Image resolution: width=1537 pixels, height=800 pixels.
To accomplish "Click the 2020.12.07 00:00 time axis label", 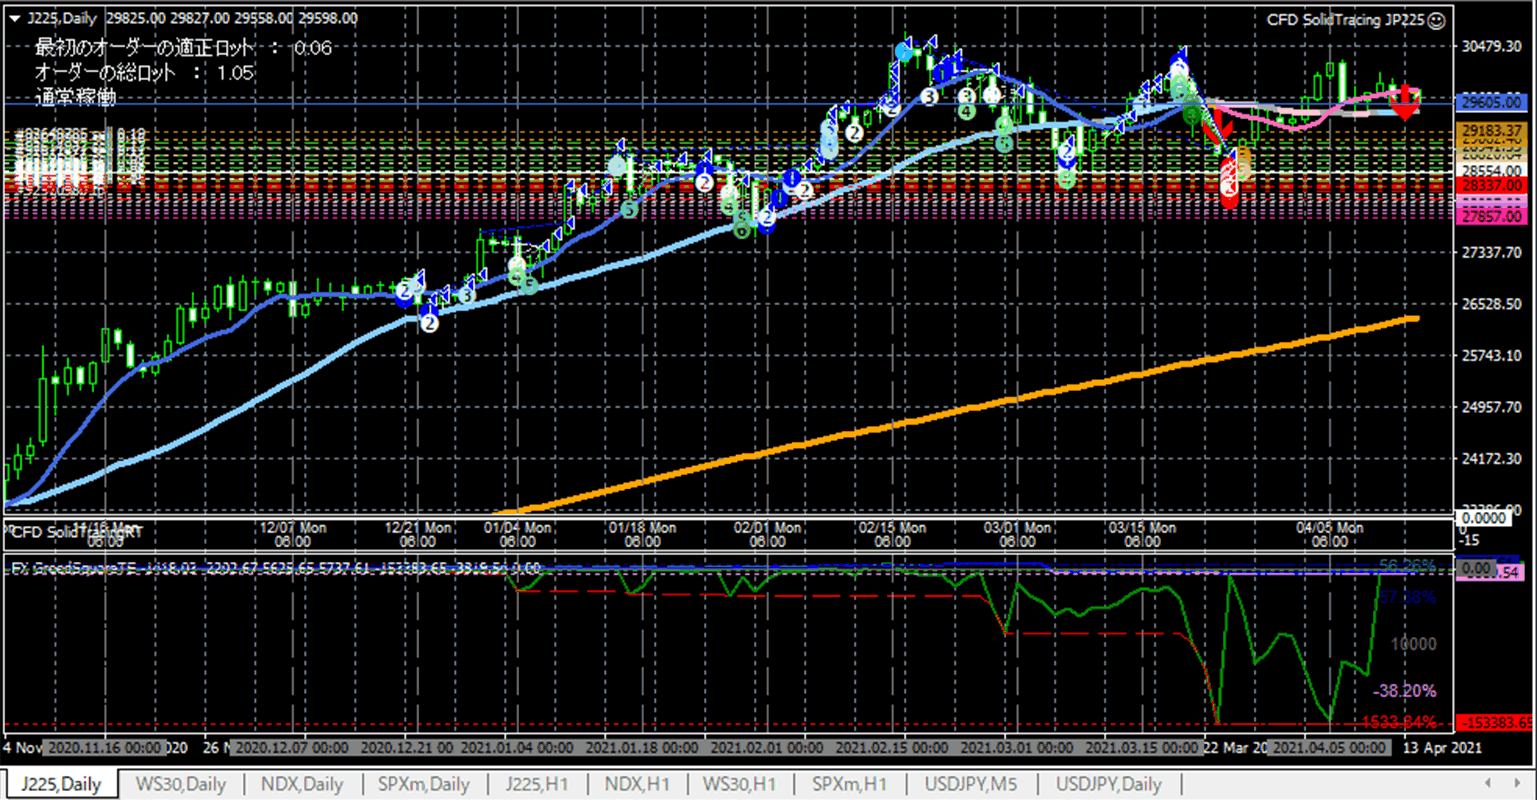I will (292, 748).
